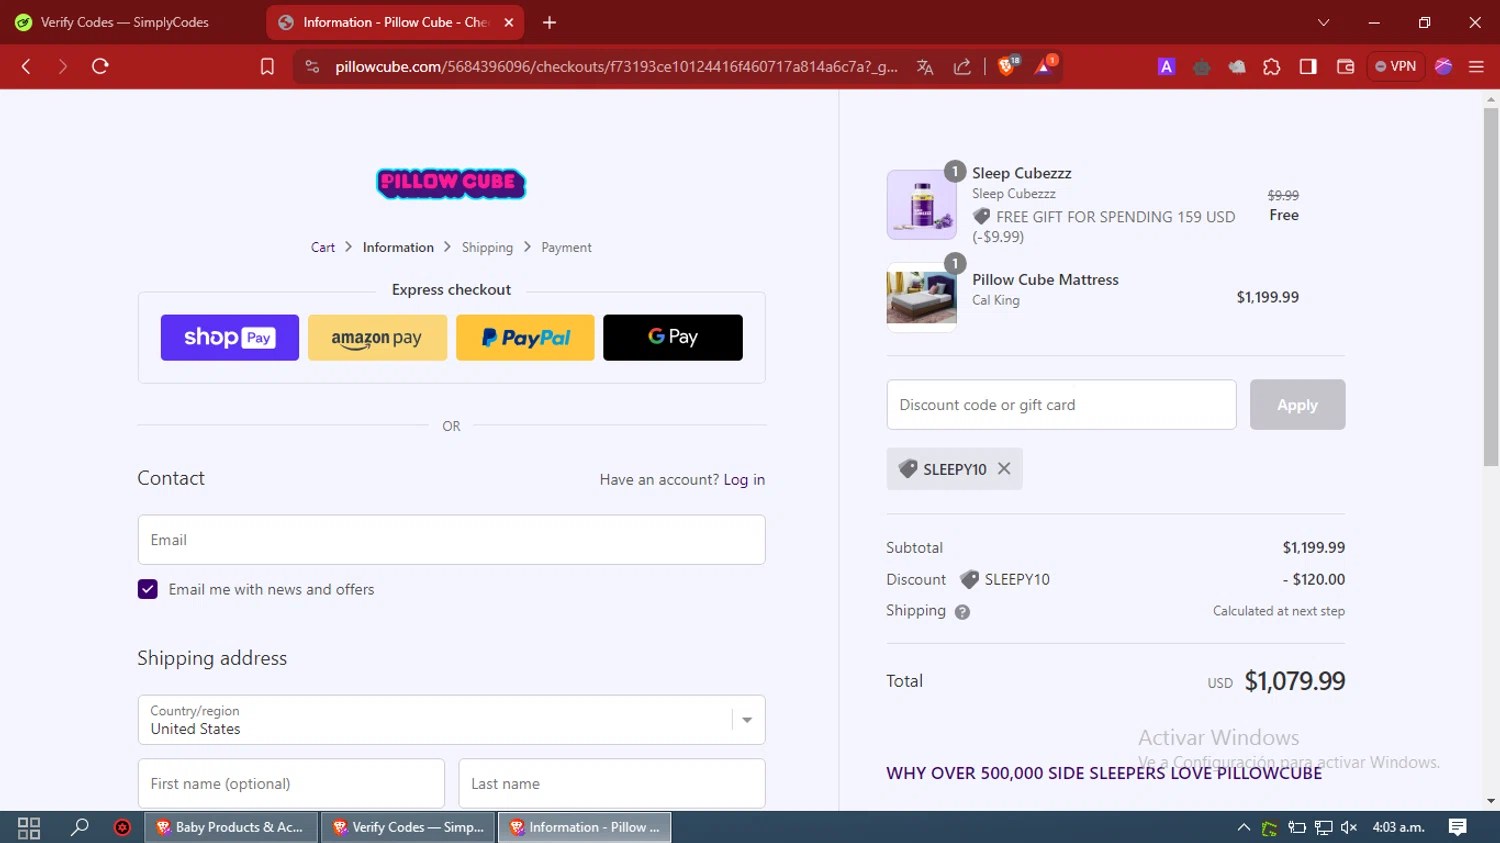Open the browser main menu
This screenshot has height=843, width=1500.
pos(1476,67)
